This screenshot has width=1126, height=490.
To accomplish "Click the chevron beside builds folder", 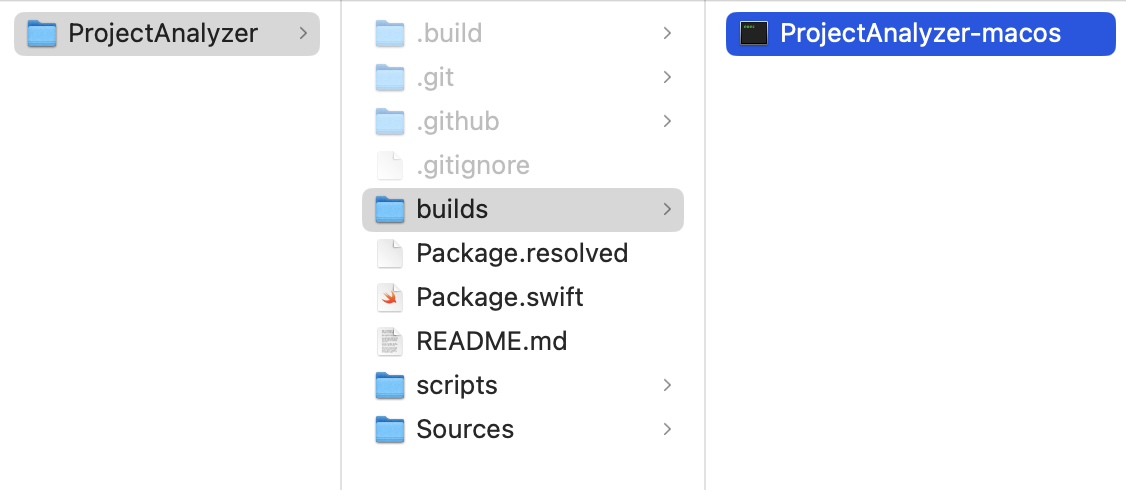I will 667,209.
